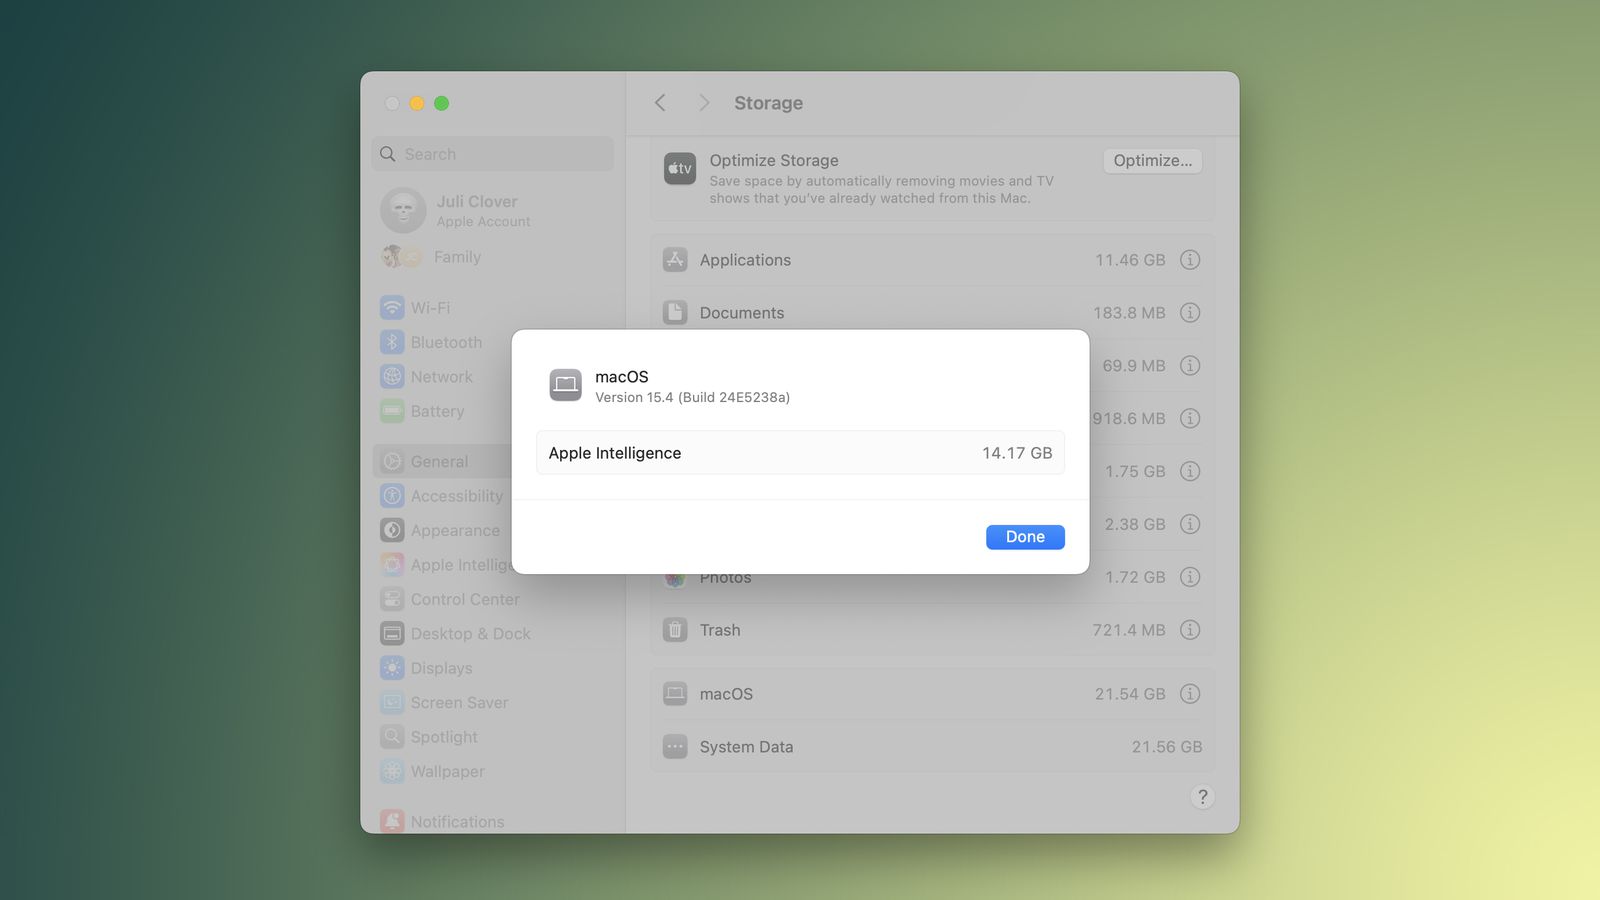This screenshot has height=900, width=1600.
Task: Click the Apple TV icon in Optimize Storage
Action: point(679,169)
